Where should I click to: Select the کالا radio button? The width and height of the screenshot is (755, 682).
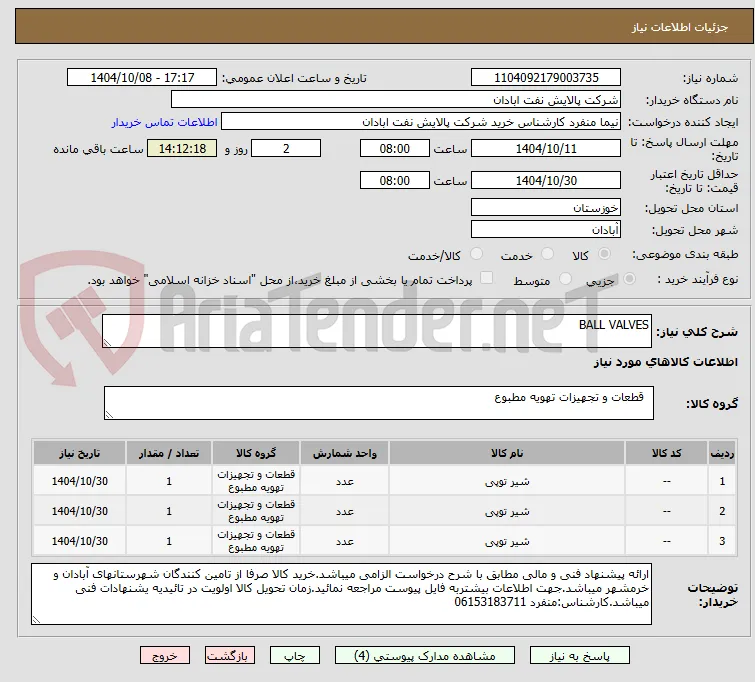click(x=604, y=254)
